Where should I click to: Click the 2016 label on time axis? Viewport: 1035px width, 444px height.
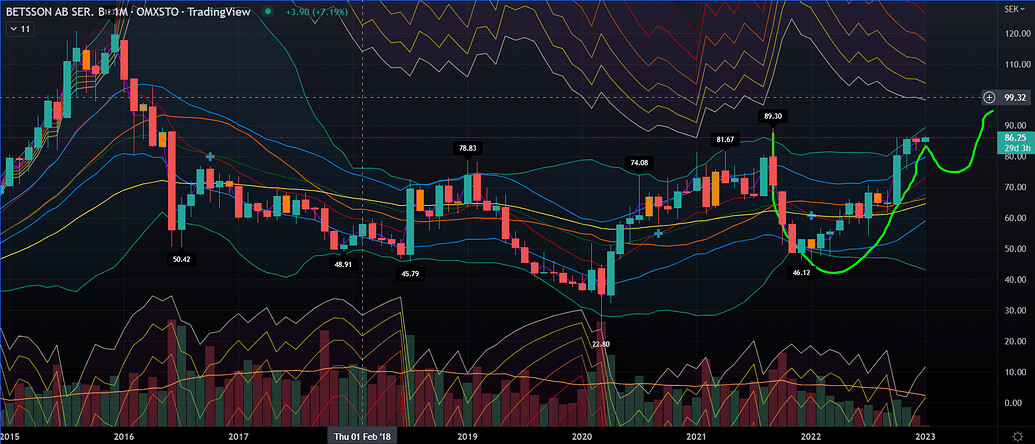click(124, 436)
